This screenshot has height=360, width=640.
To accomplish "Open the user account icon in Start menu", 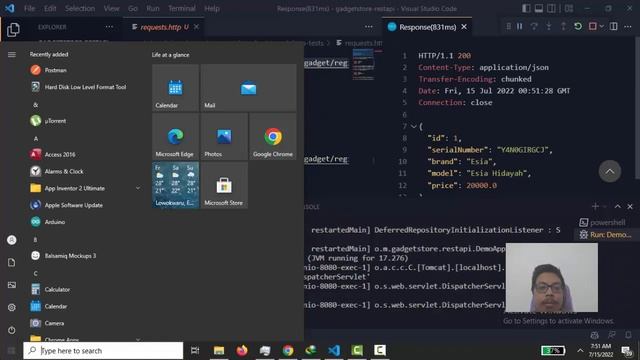I will (x=12, y=240).
